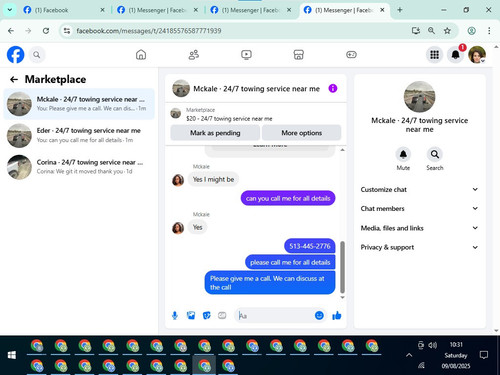500x375 pixels.
Task: Close the (1) Facebook tab
Action: pos(102,10)
